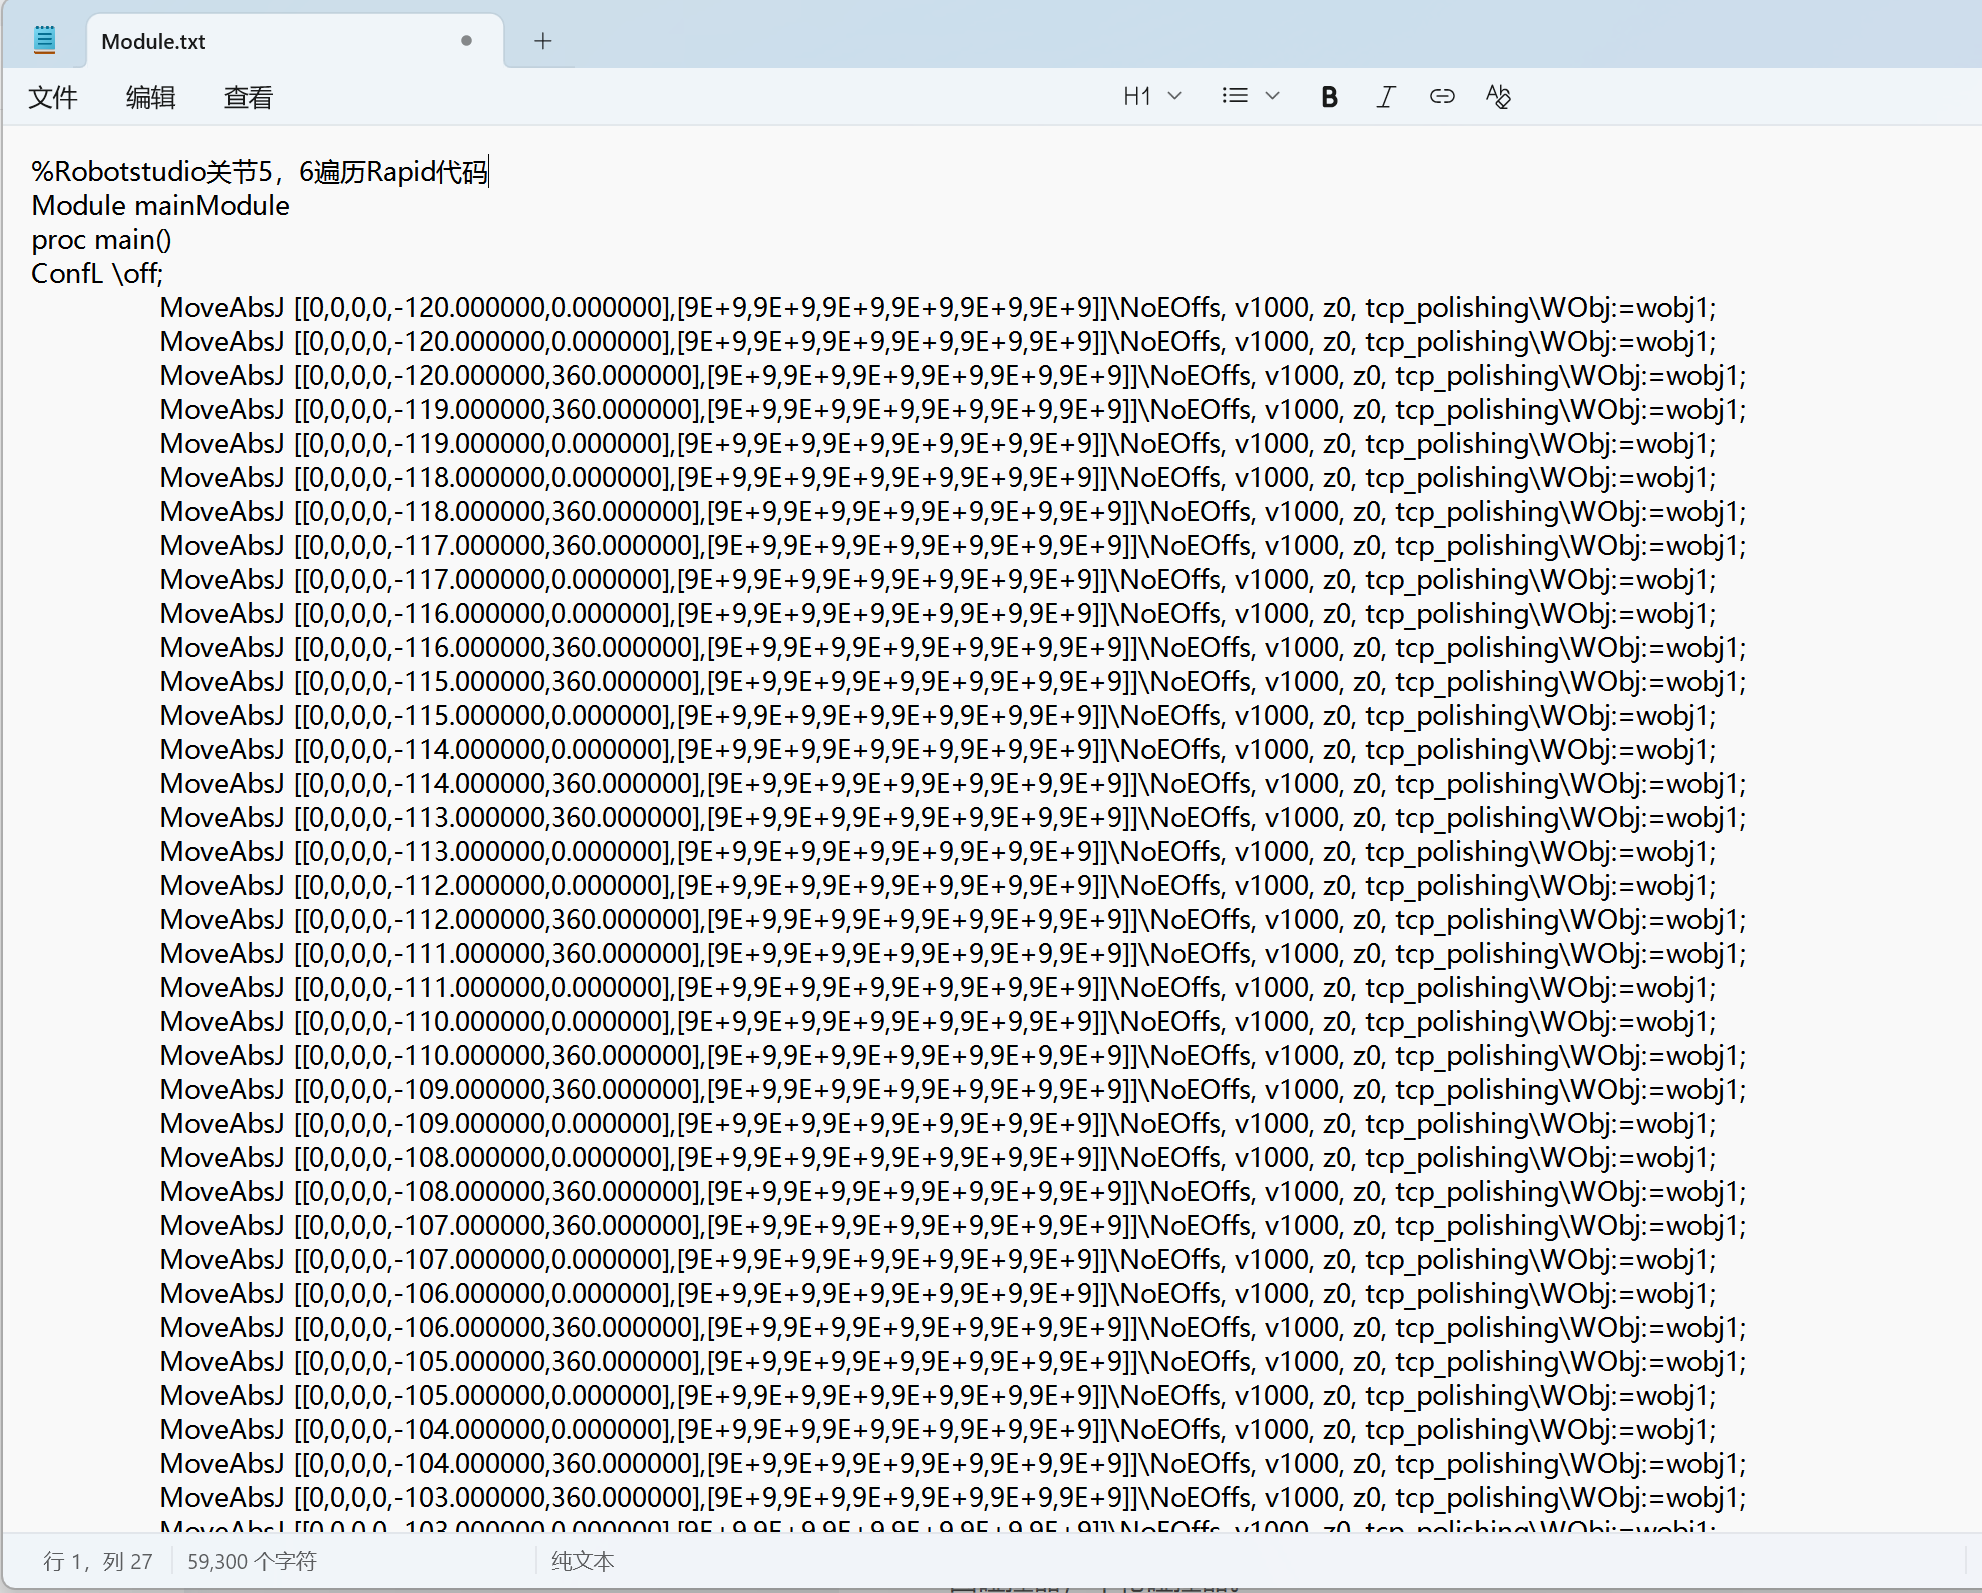Add a new tab with the plus button
This screenshot has width=1982, height=1593.
(x=542, y=41)
